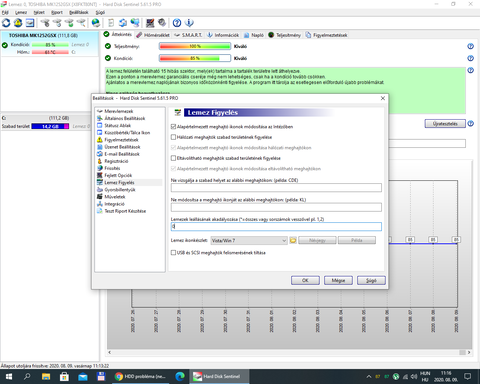The height and width of the screenshot is (384, 480).
Task: Enable 'Hálózati meghajtók szabad területének figyelése' checkbox
Action: 173,137
